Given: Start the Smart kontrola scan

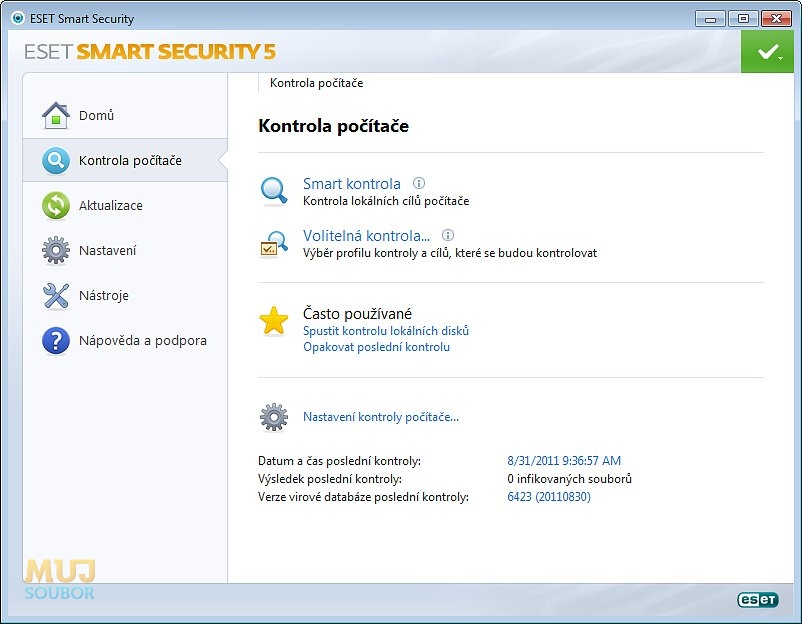Looking at the screenshot, I should (x=352, y=184).
